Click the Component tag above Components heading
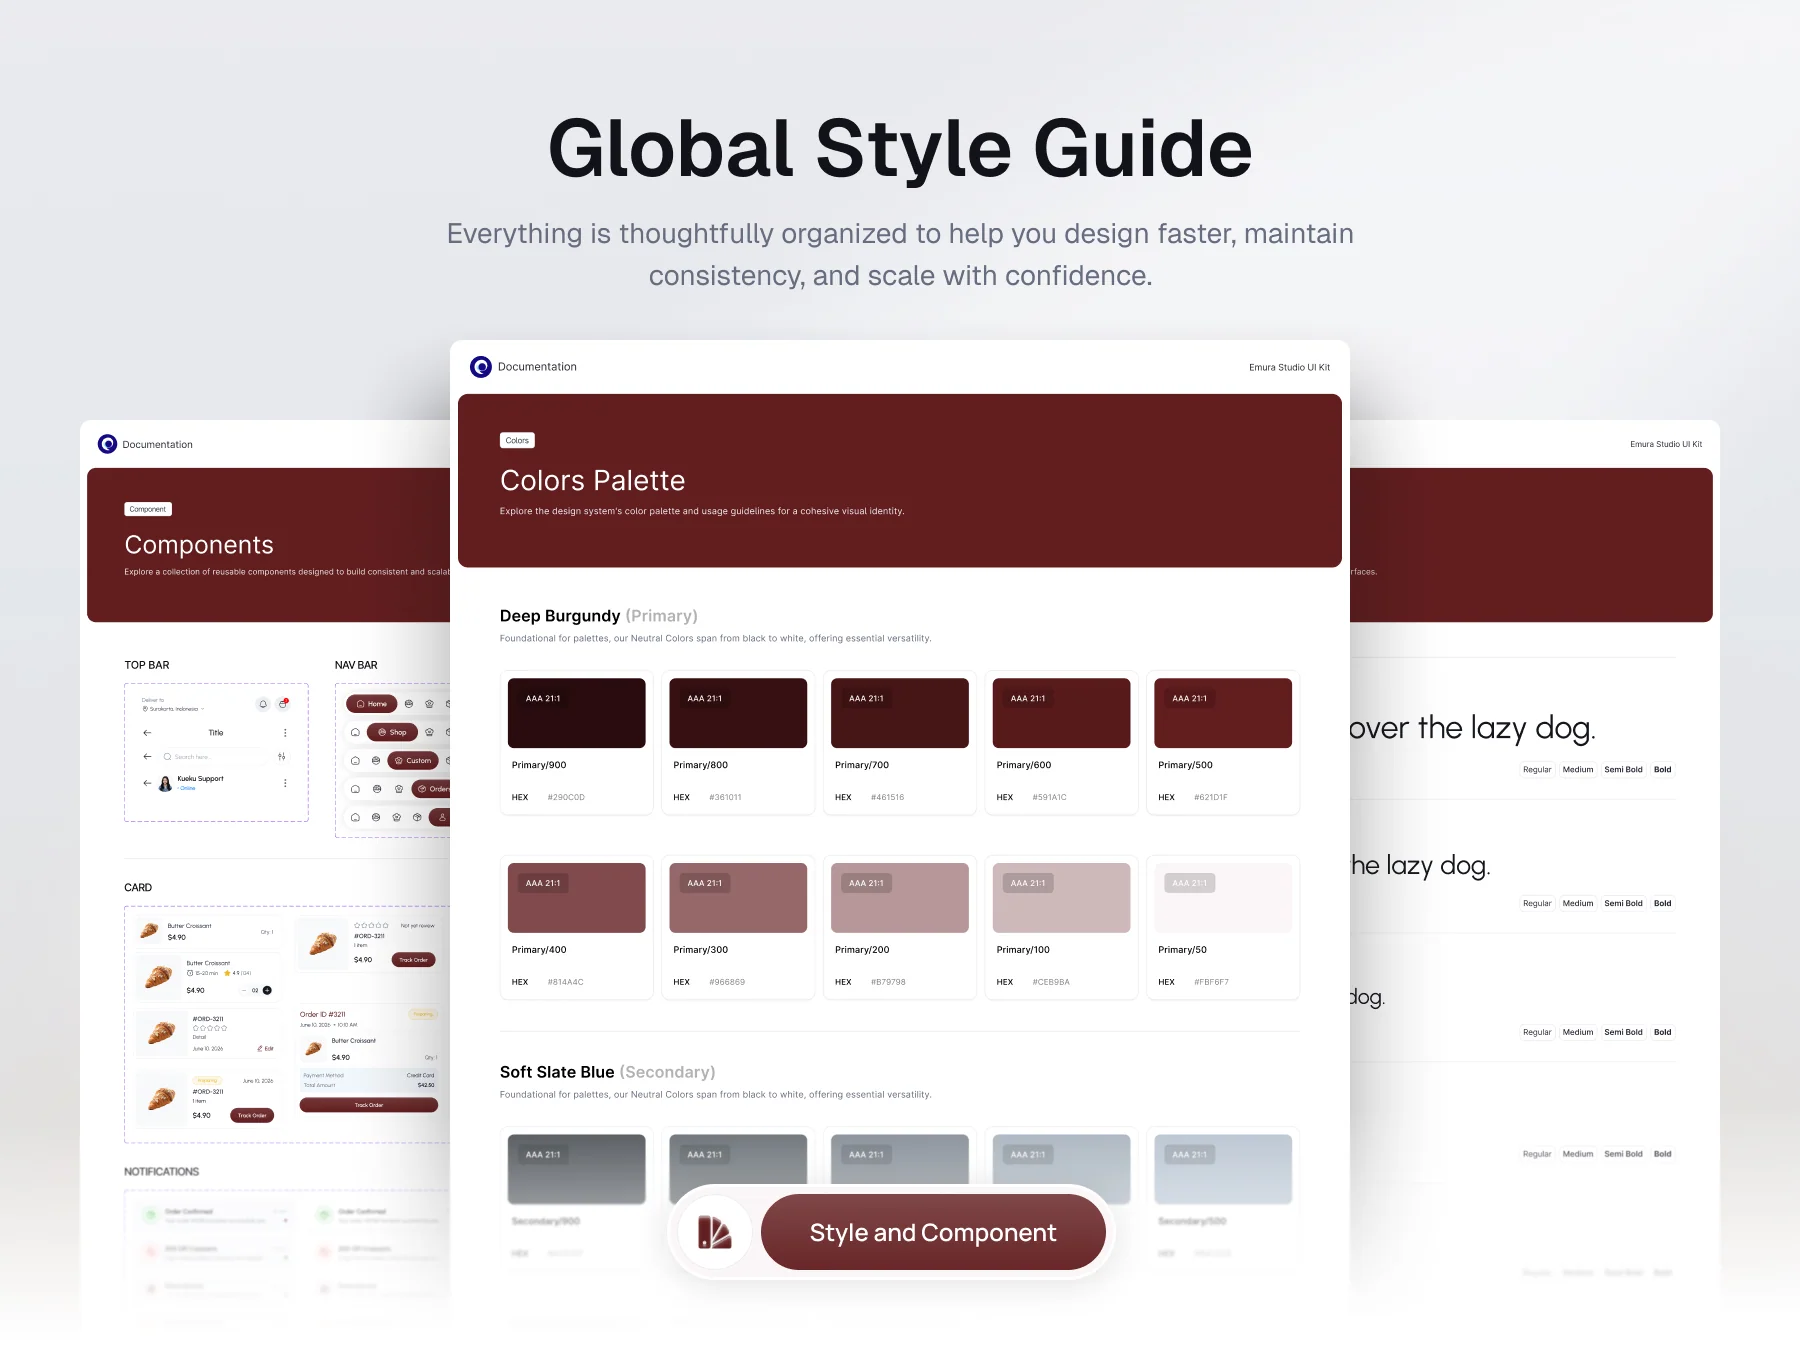The image size is (1800, 1360). 148,509
